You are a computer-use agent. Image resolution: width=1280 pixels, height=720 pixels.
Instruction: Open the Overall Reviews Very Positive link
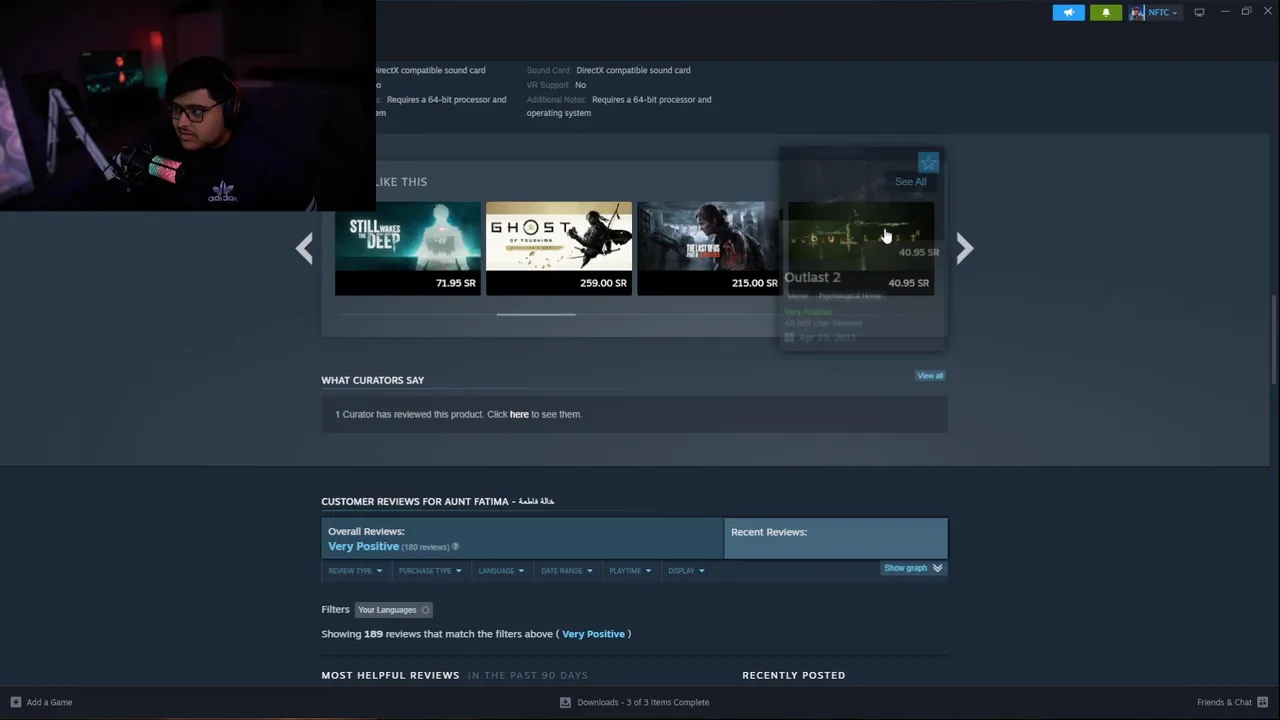pos(364,547)
